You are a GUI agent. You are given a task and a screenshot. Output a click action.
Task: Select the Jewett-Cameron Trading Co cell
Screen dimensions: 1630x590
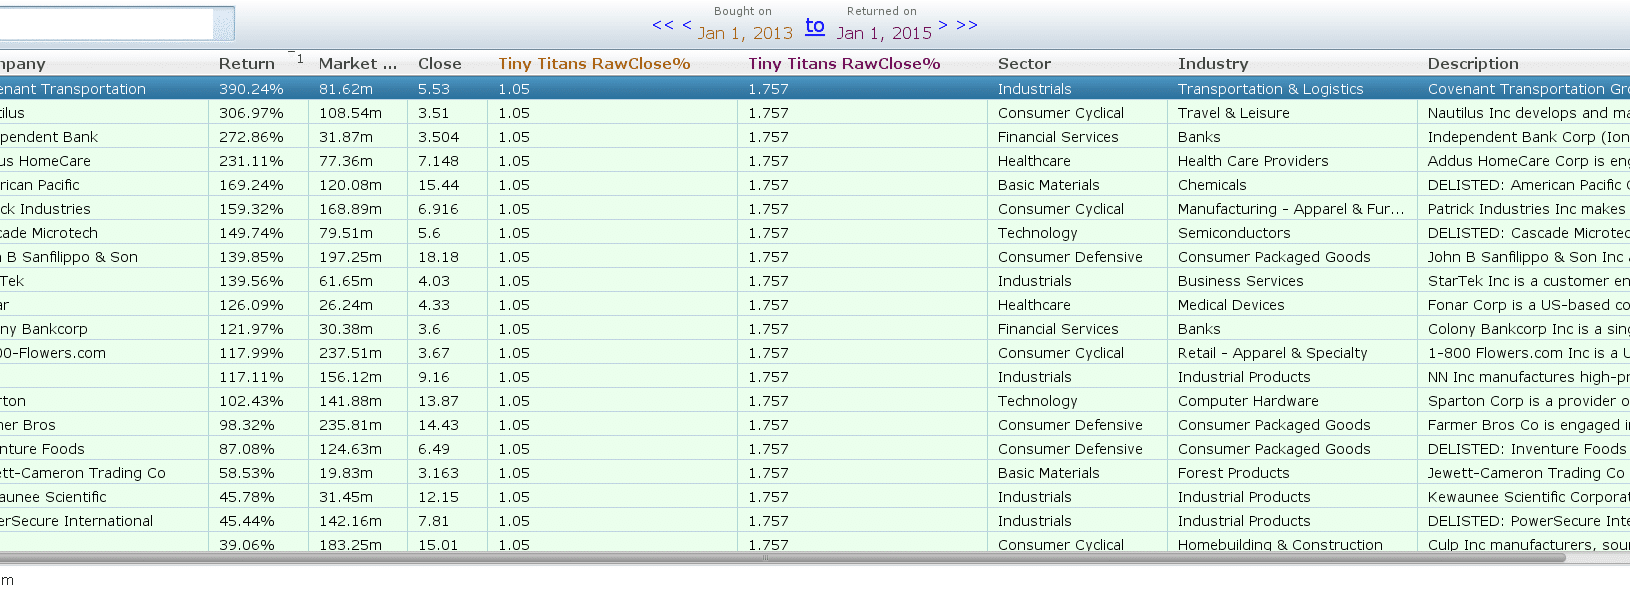[104, 473]
